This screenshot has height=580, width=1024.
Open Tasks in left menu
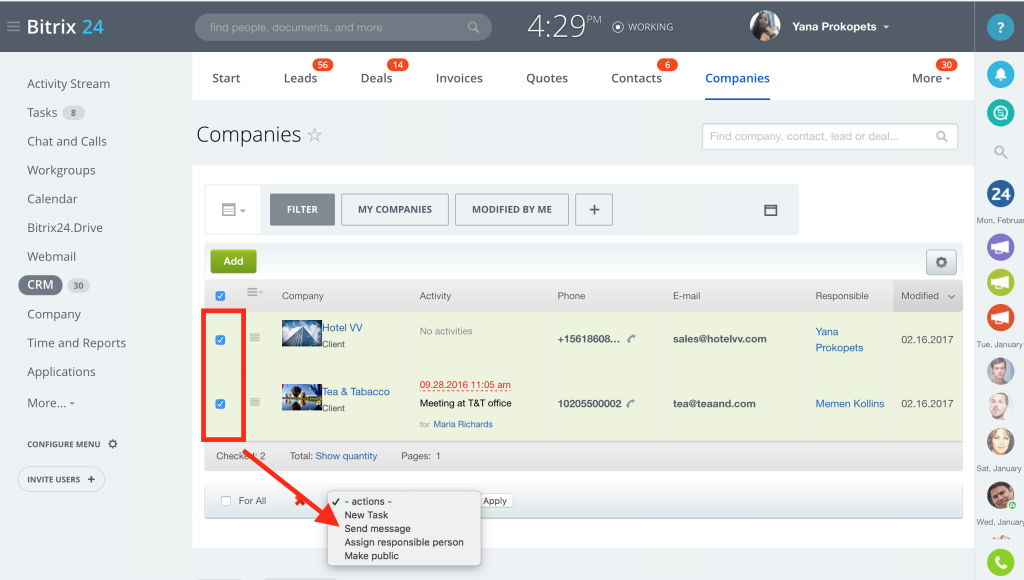(x=42, y=112)
